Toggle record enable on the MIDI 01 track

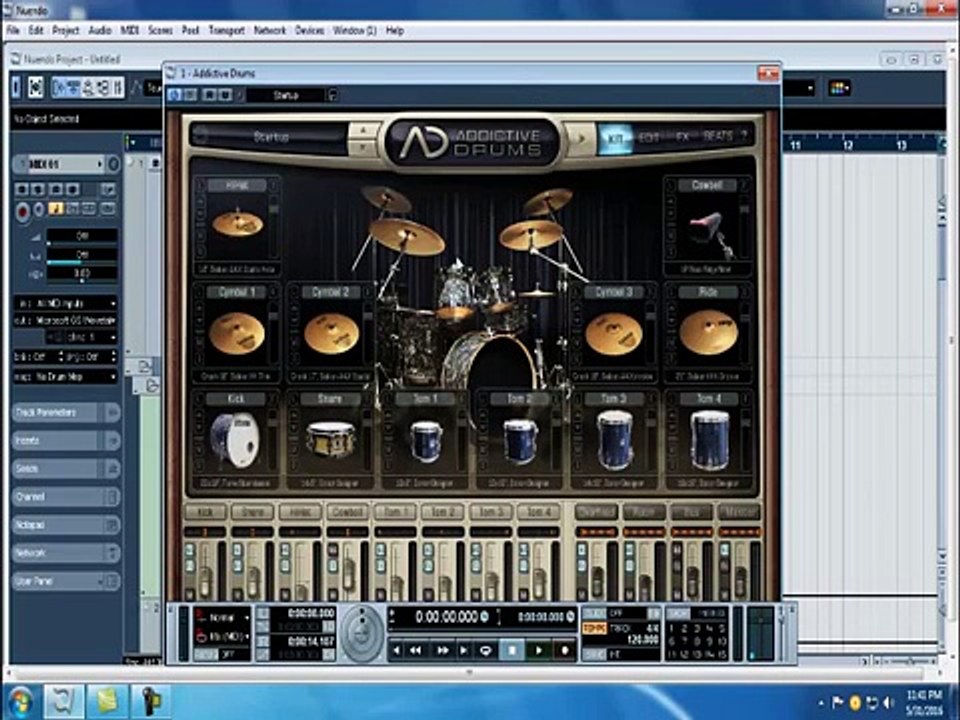pos(23,212)
